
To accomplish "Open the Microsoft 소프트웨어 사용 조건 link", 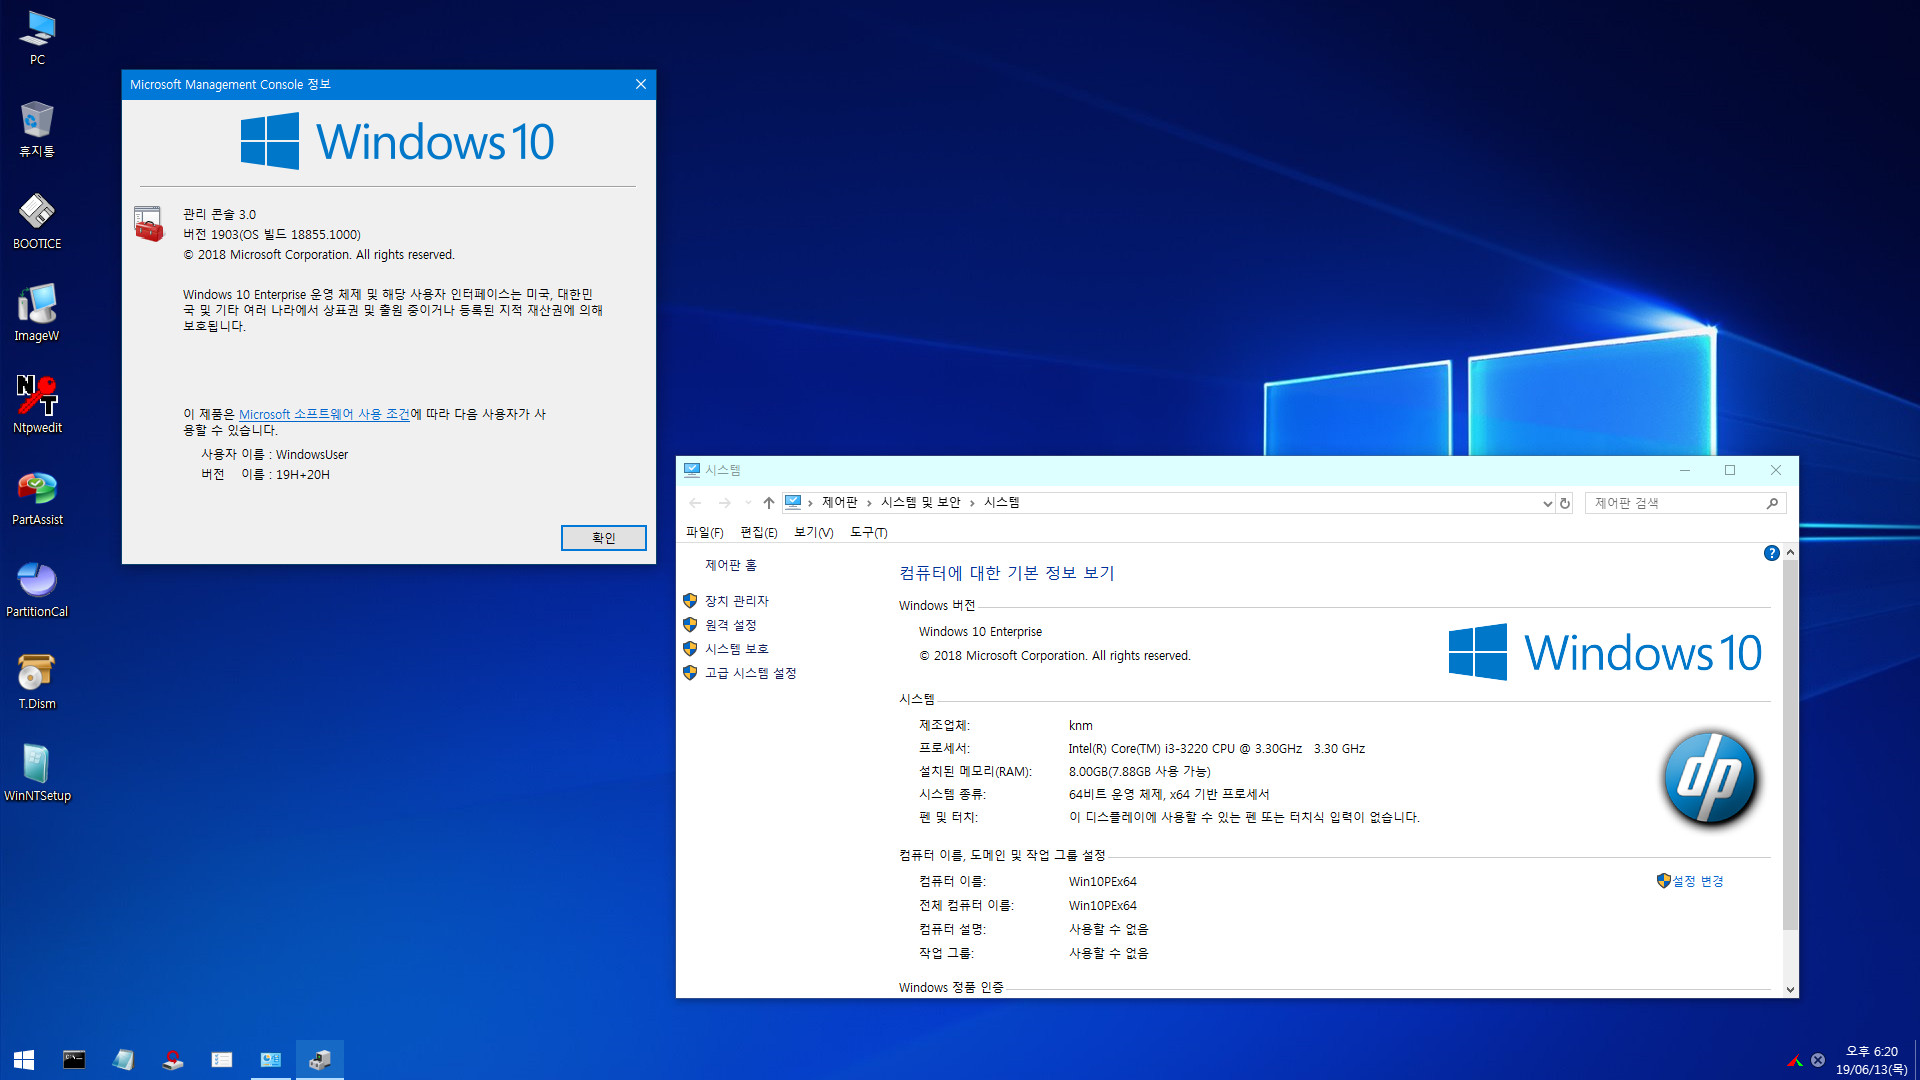I will (x=324, y=414).
